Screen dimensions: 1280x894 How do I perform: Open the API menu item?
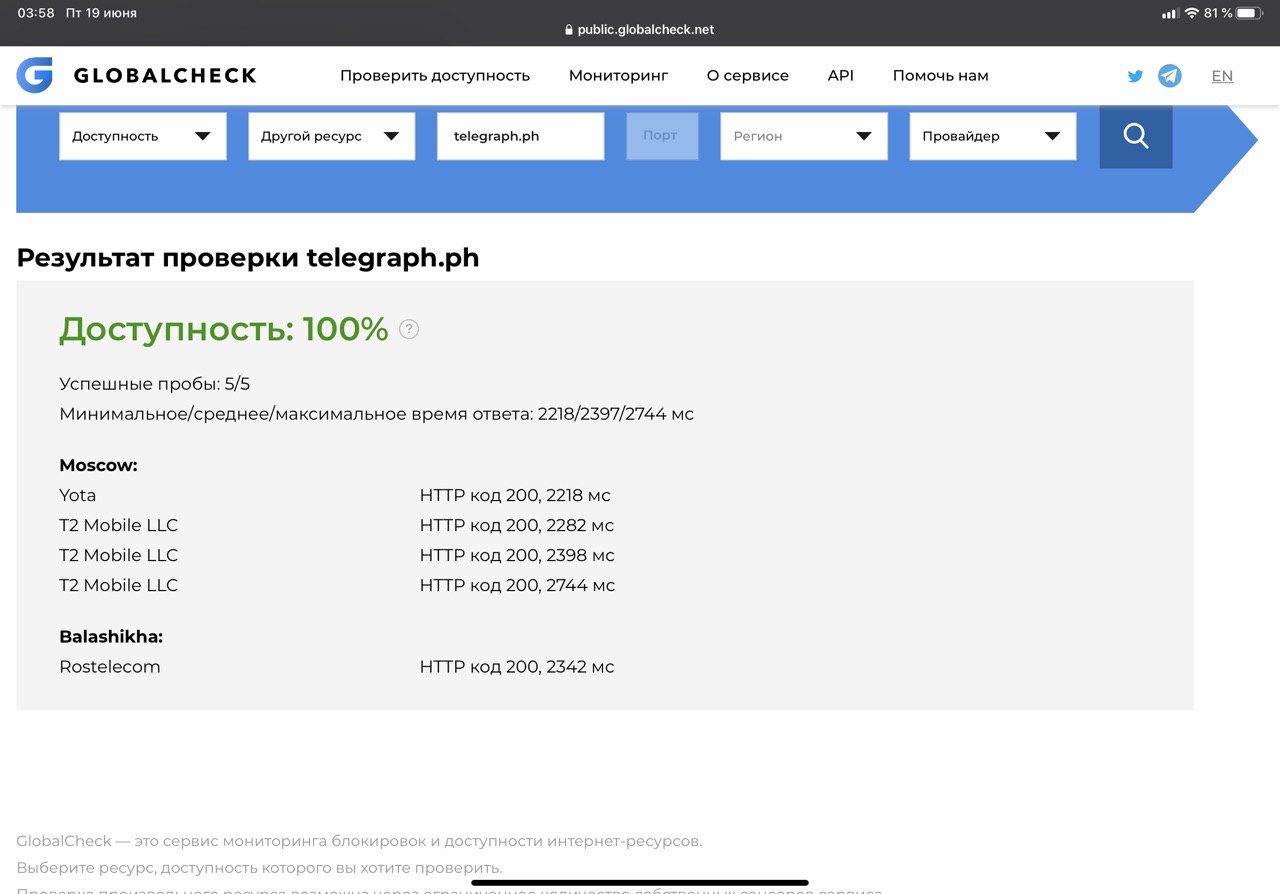pyautogui.click(x=841, y=76)
